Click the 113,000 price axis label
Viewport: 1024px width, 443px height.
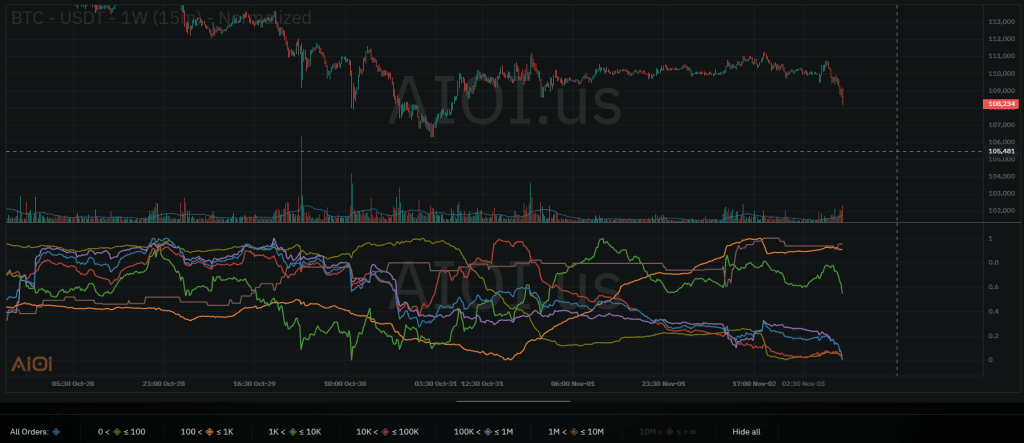1001,21
